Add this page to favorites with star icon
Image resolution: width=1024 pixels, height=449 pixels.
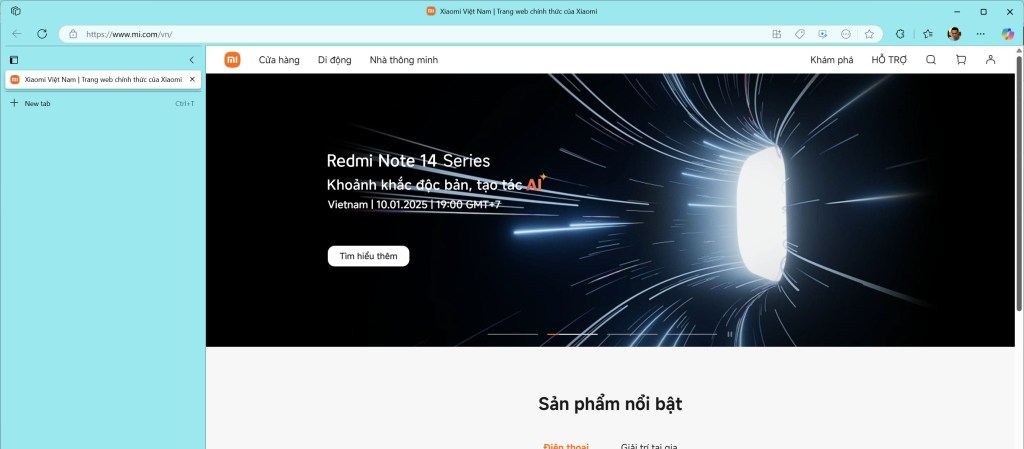point(869,34)
